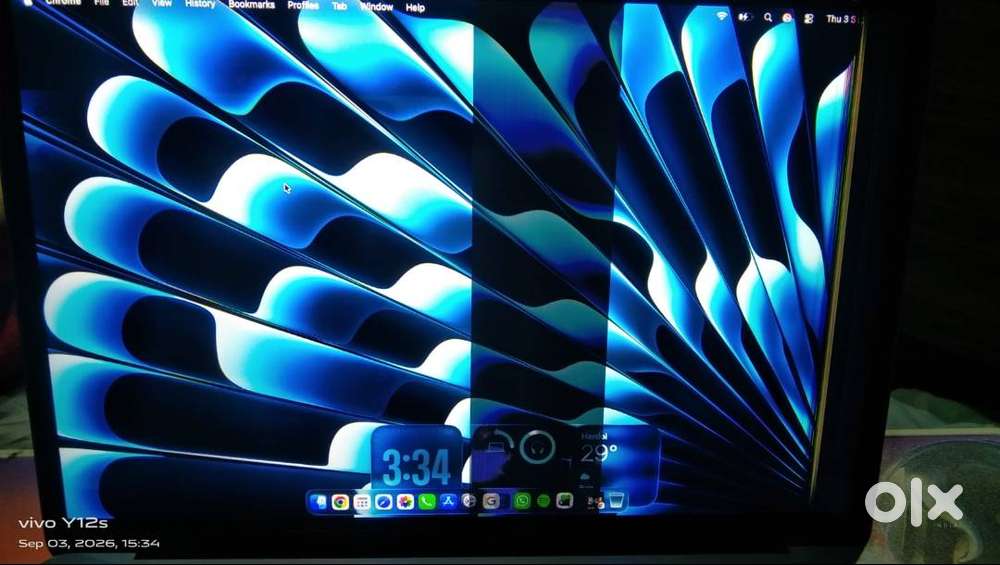Screen dimensions: 1000x565
Task: Open Finder from the dock
Action: point(318,502)
